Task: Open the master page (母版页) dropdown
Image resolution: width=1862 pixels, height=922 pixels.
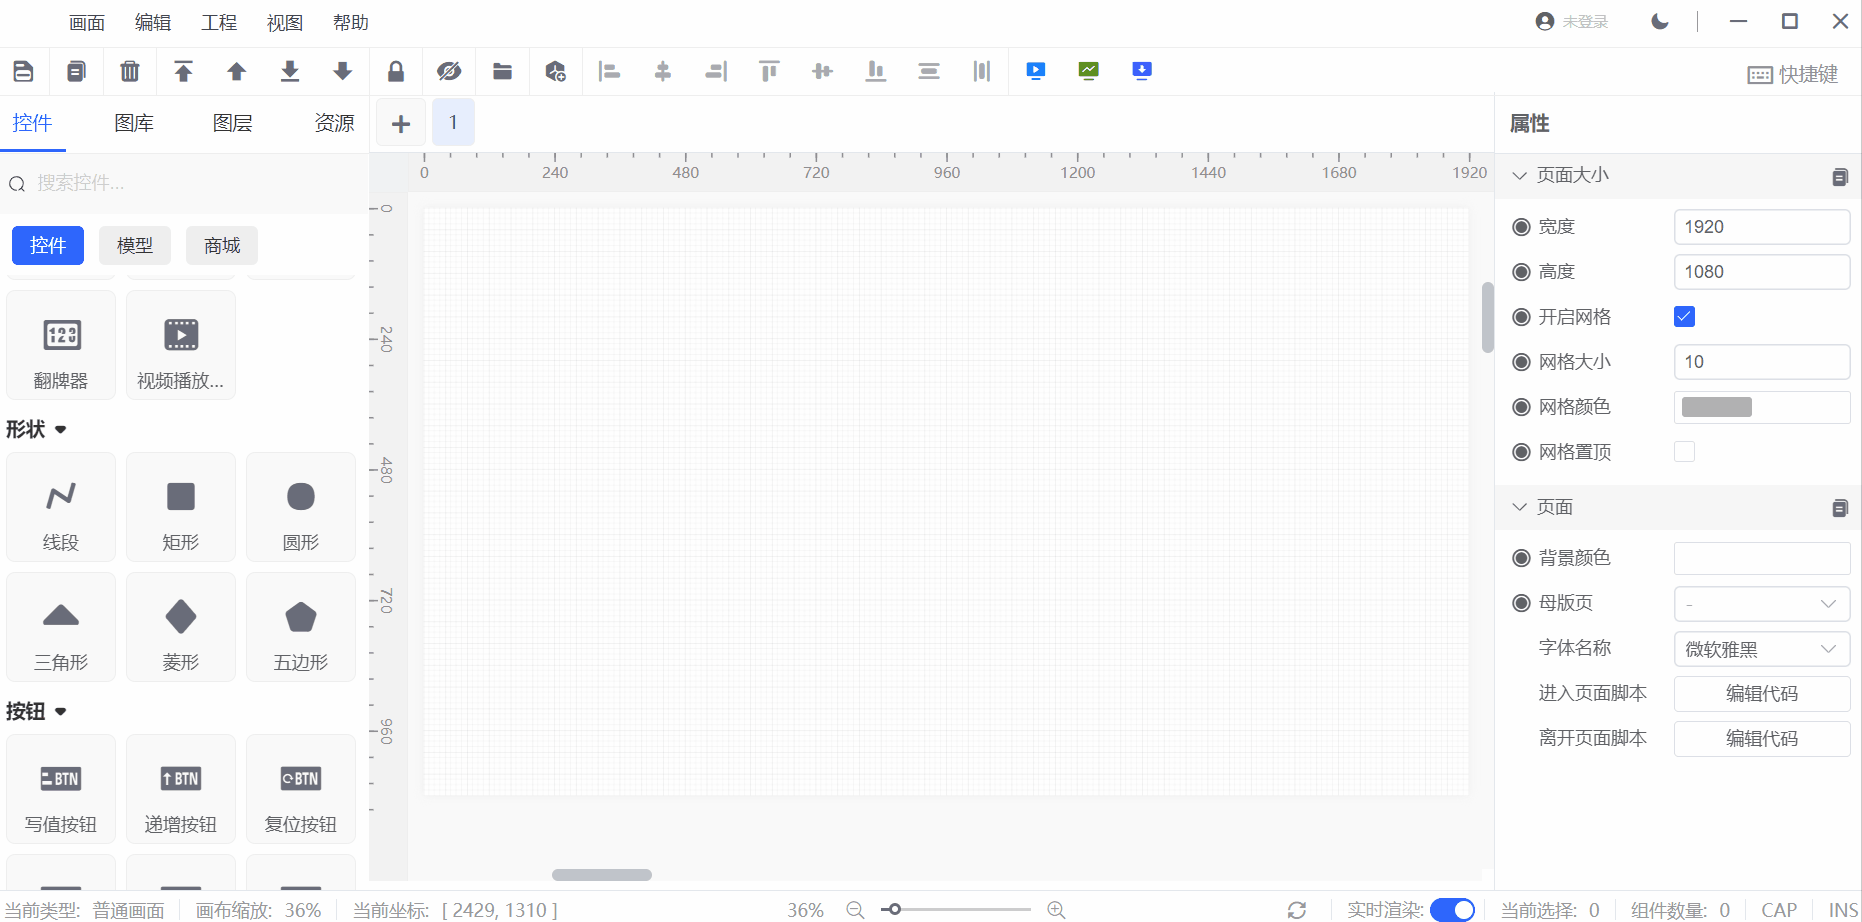Action: pyautogui.click(x=1761, y=604)
